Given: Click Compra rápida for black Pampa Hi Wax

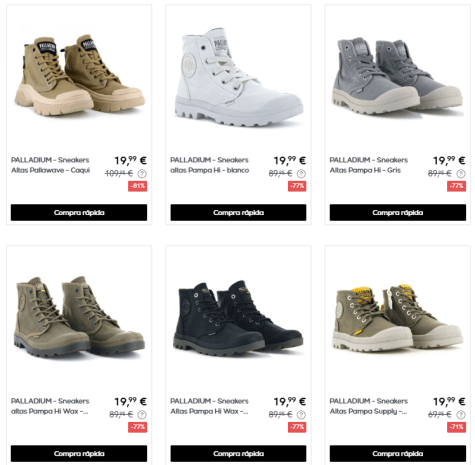Looking at the screenshot, I should pyautogui.click(x=238, y=454).
